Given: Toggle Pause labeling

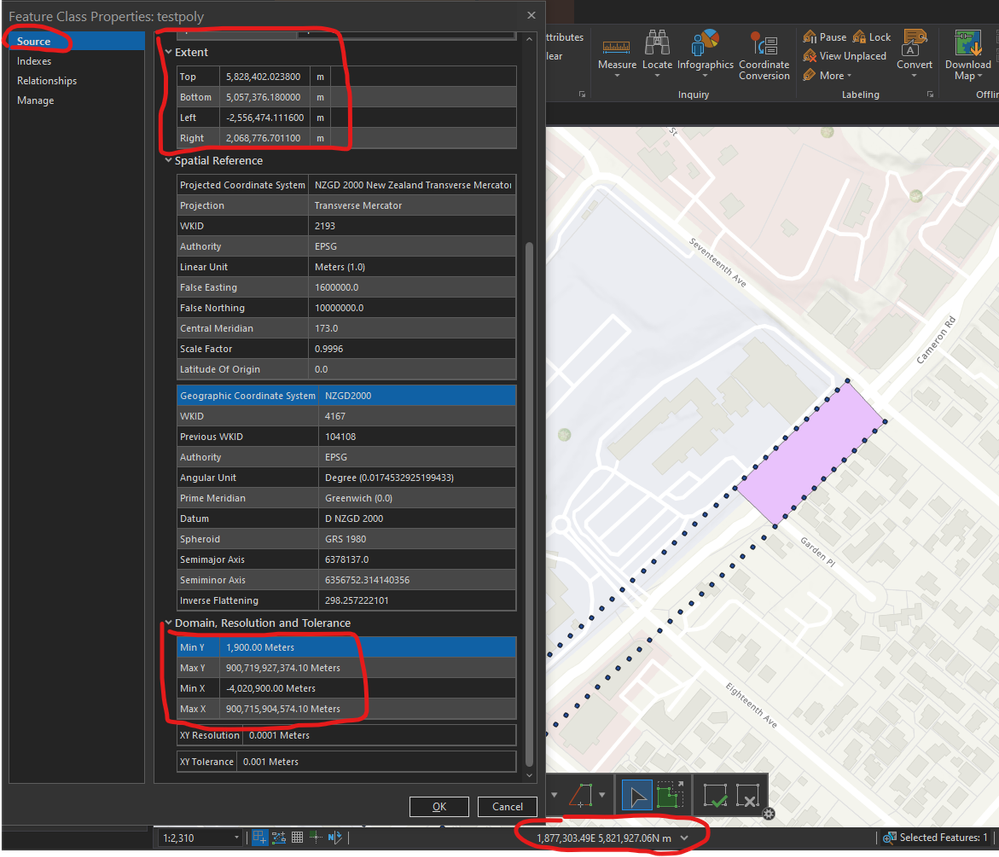Looking at the screenshot, I should coord(824,37).
